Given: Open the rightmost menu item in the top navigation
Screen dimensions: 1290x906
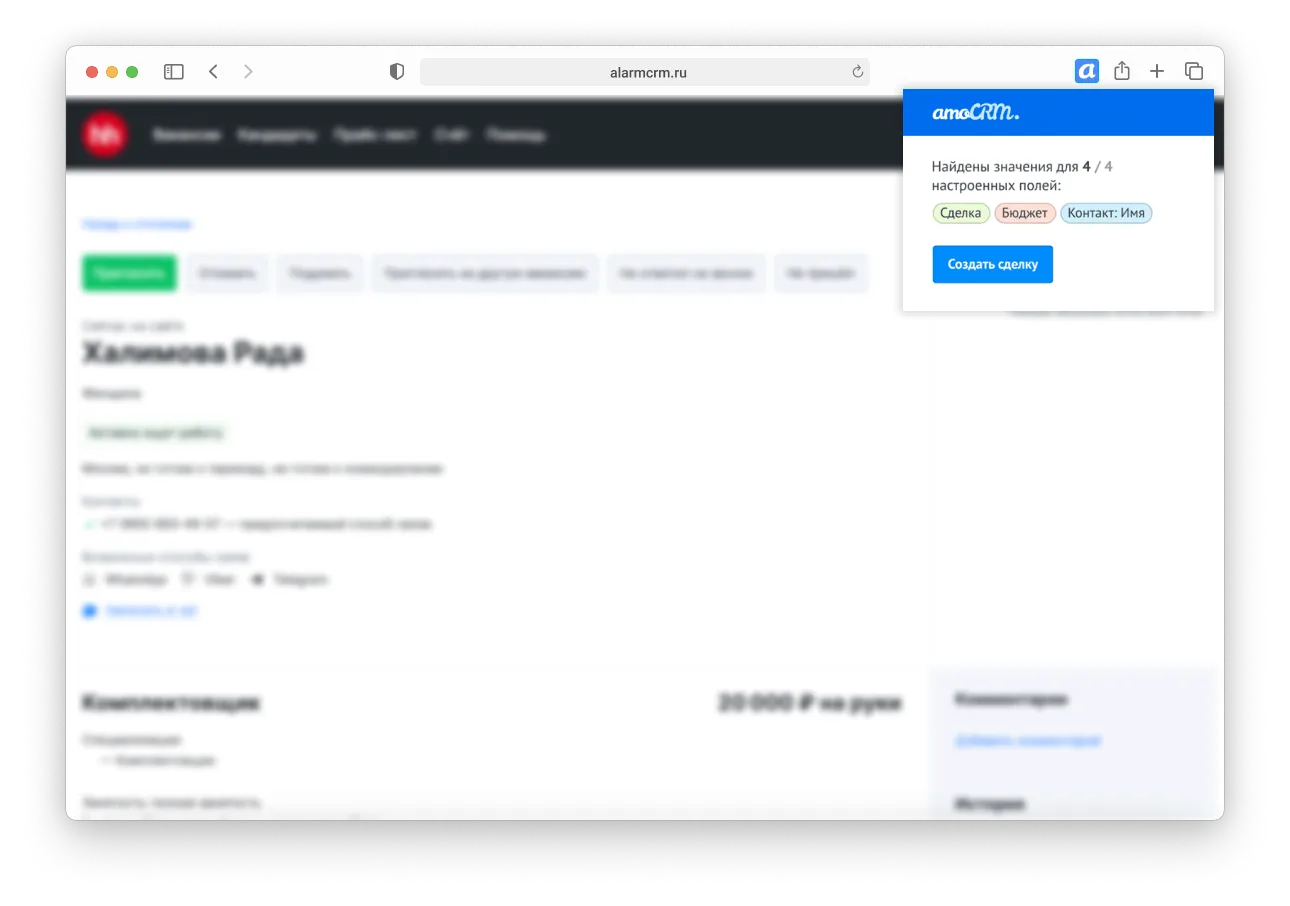Looking at the screenshot, I should pyautogui.click(x=516, y=133).
